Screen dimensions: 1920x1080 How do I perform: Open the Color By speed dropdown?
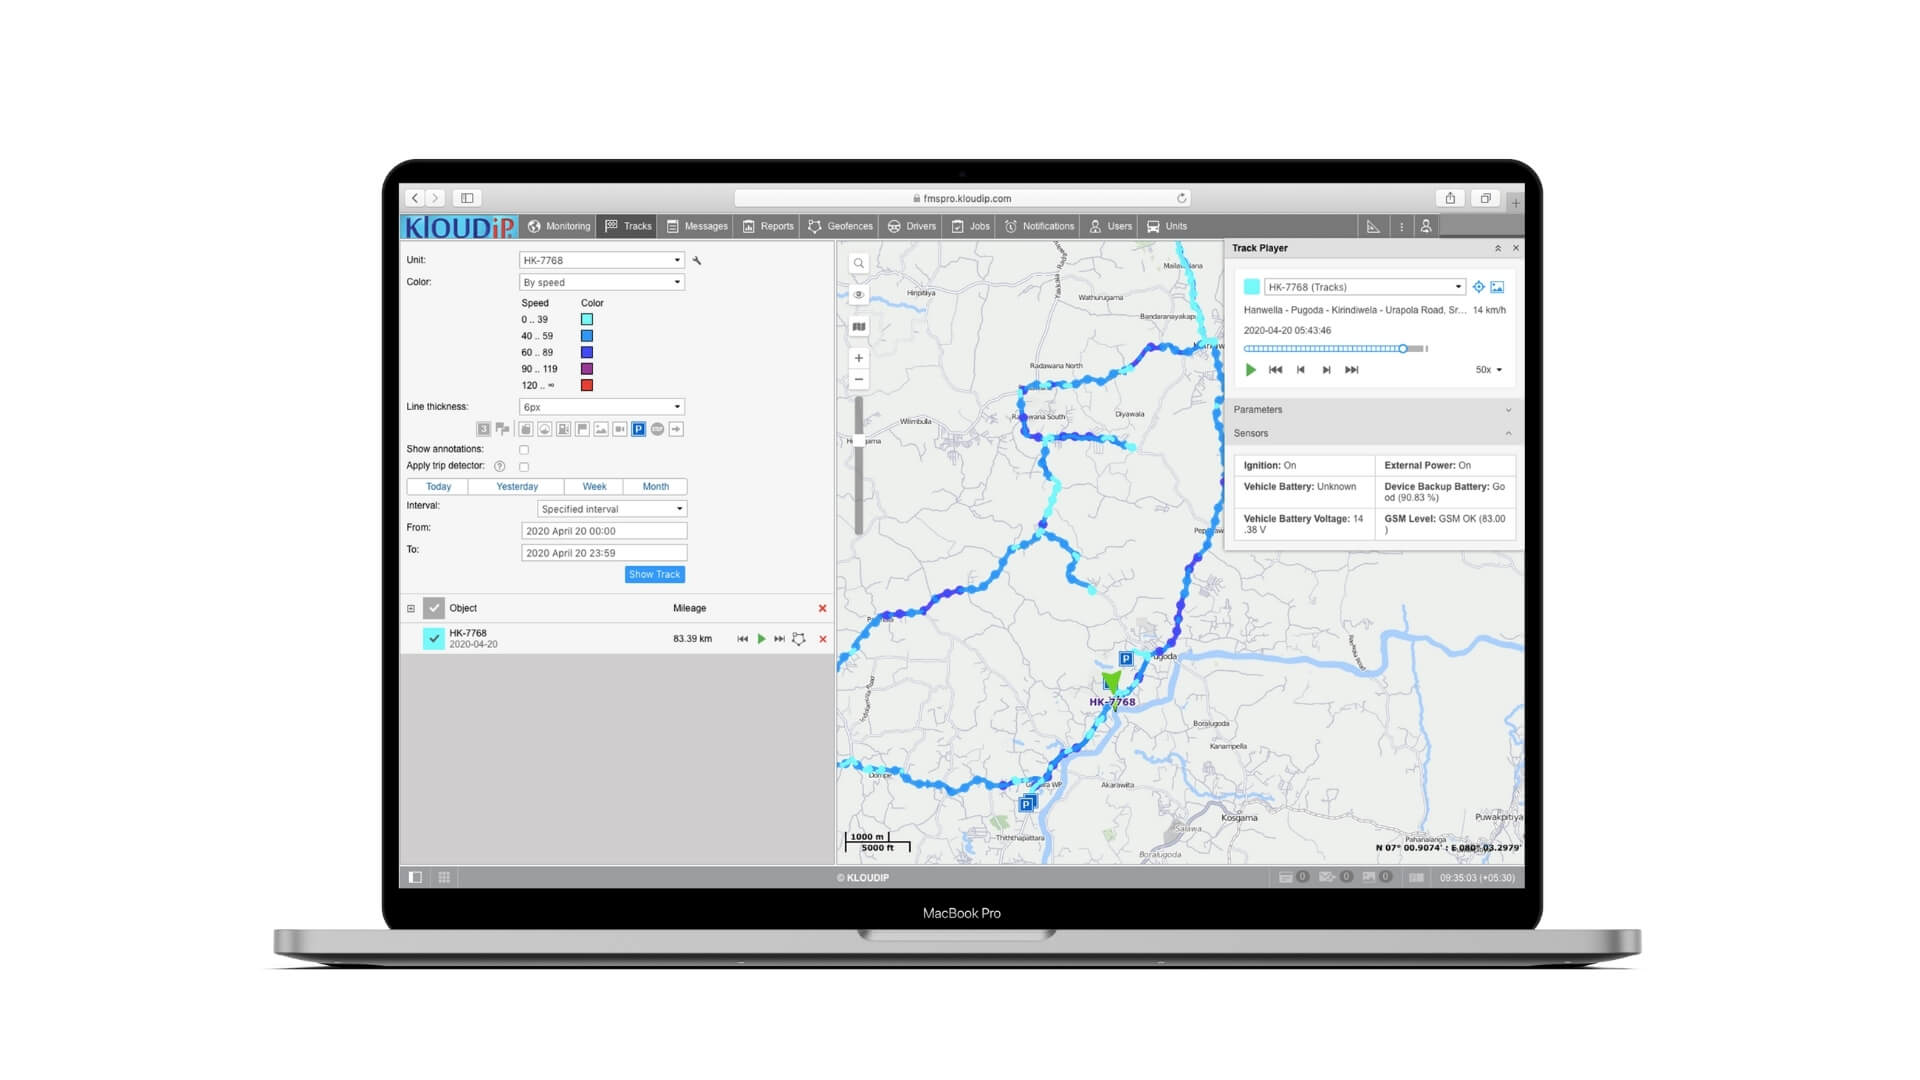tap(601, 283)
